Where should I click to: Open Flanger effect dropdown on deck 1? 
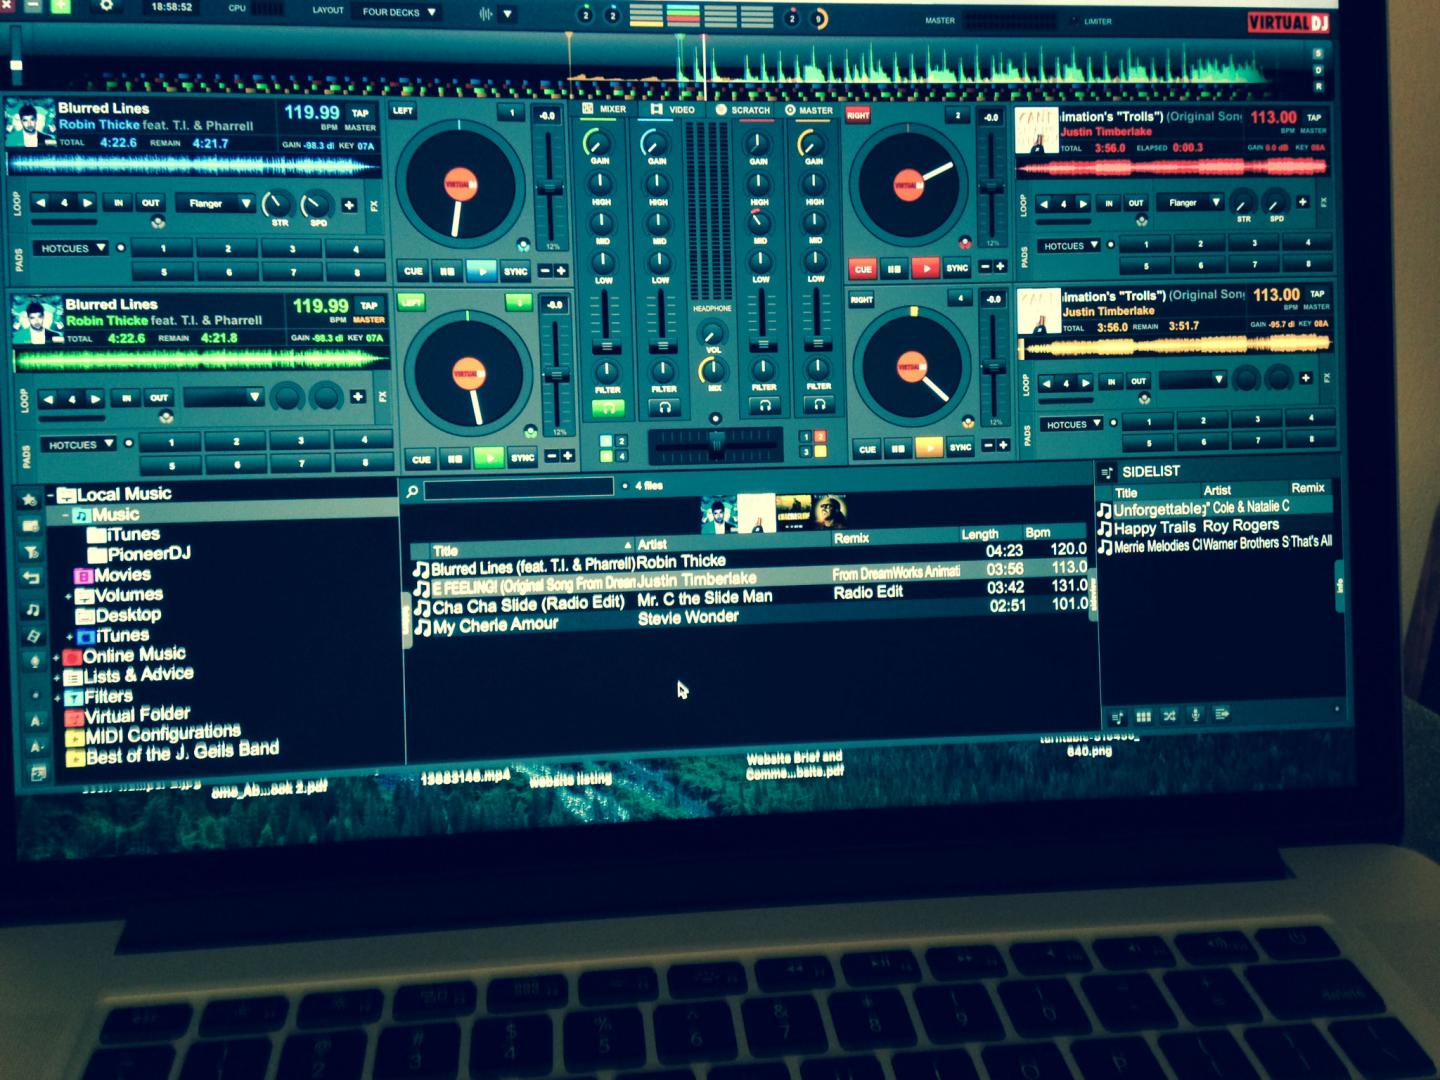[x=215, y=203]
